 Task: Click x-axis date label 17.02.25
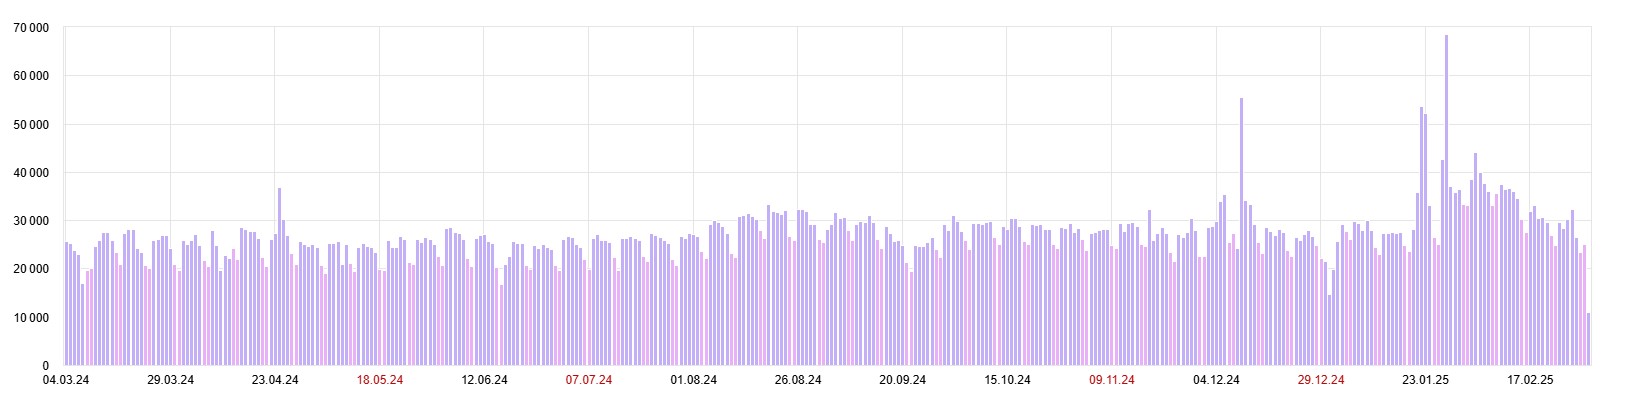1530,380
